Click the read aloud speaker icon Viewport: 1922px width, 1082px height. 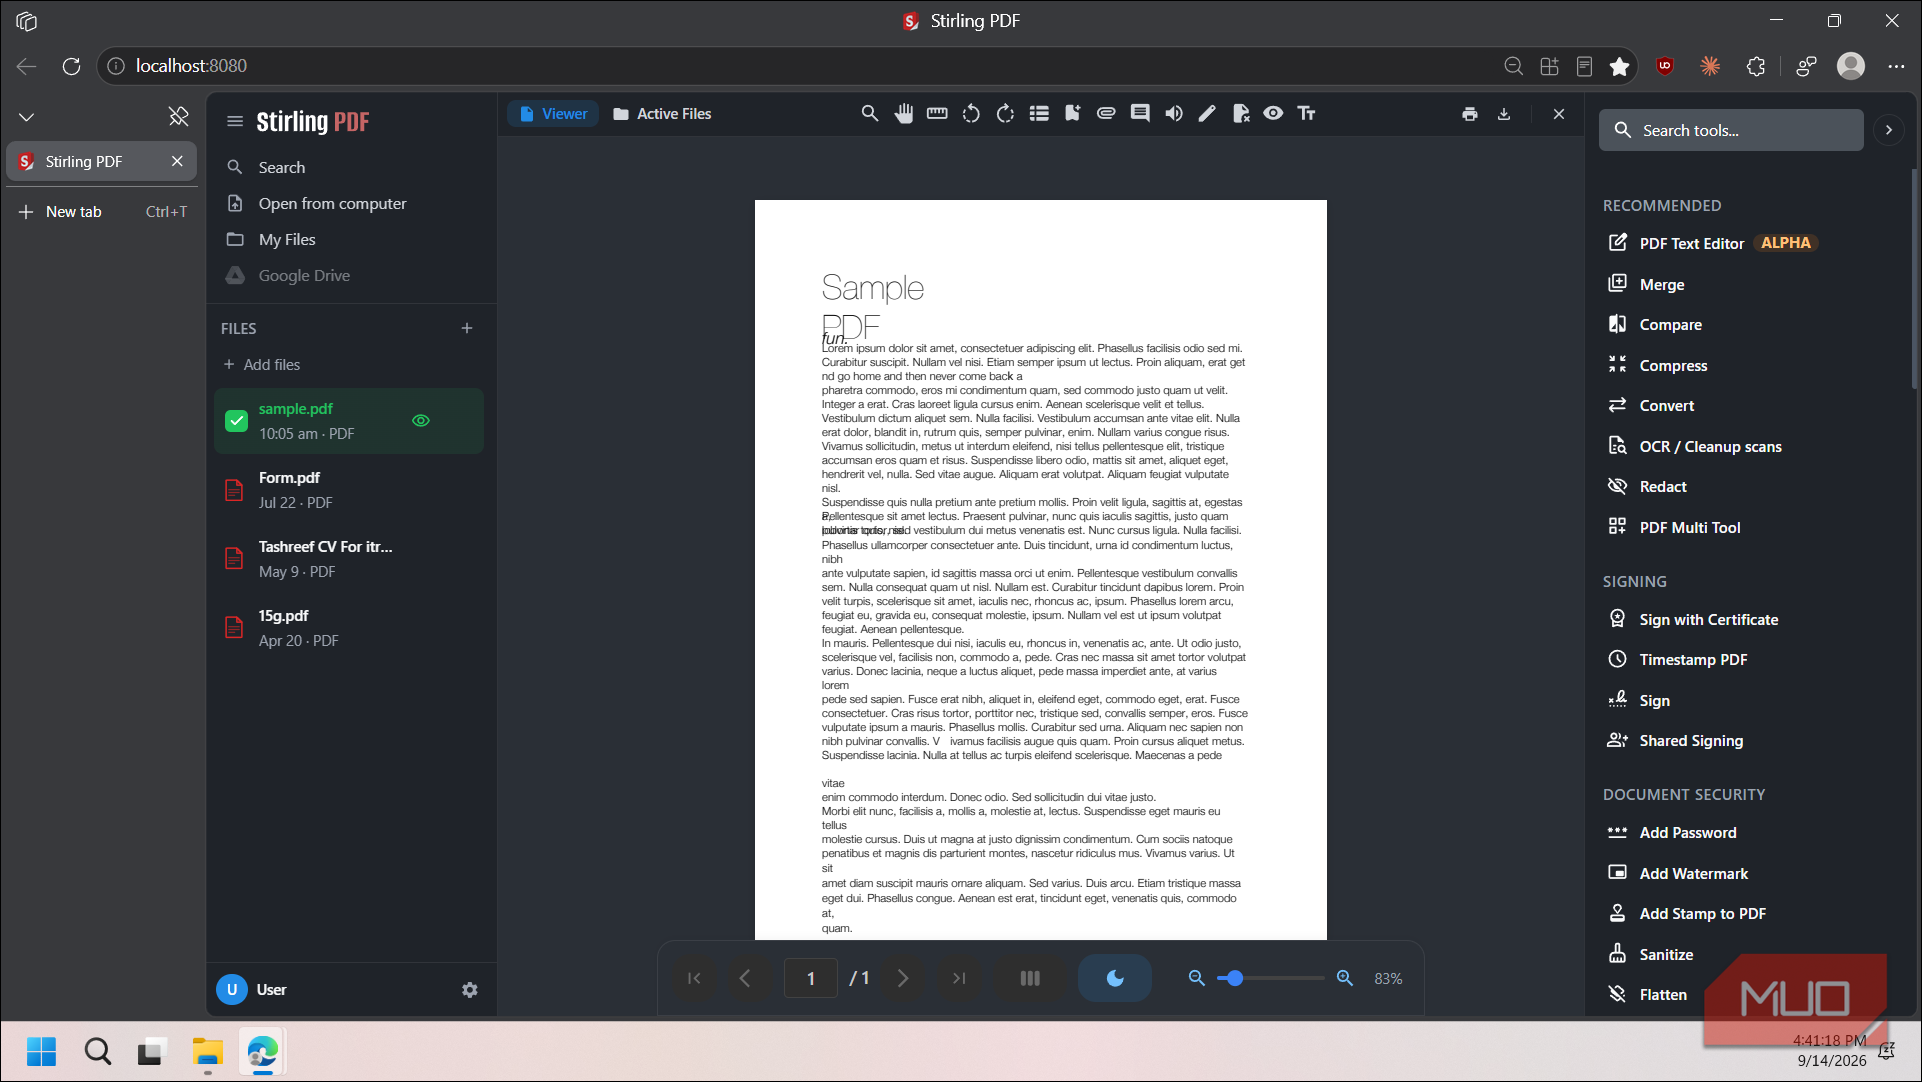[x=1174, y=114]
